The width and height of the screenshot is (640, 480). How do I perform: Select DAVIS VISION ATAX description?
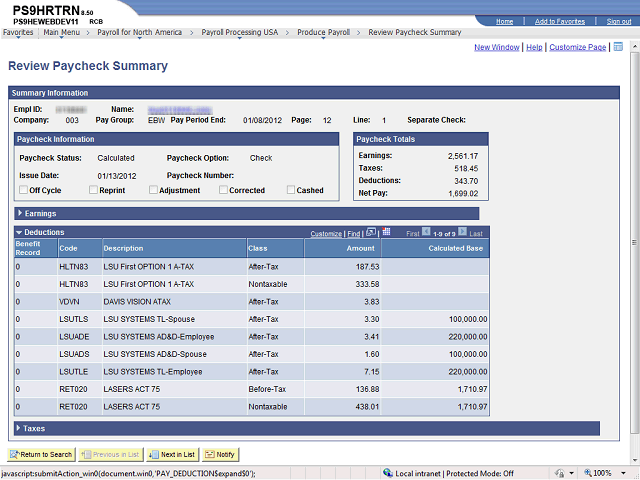[137, 302]
